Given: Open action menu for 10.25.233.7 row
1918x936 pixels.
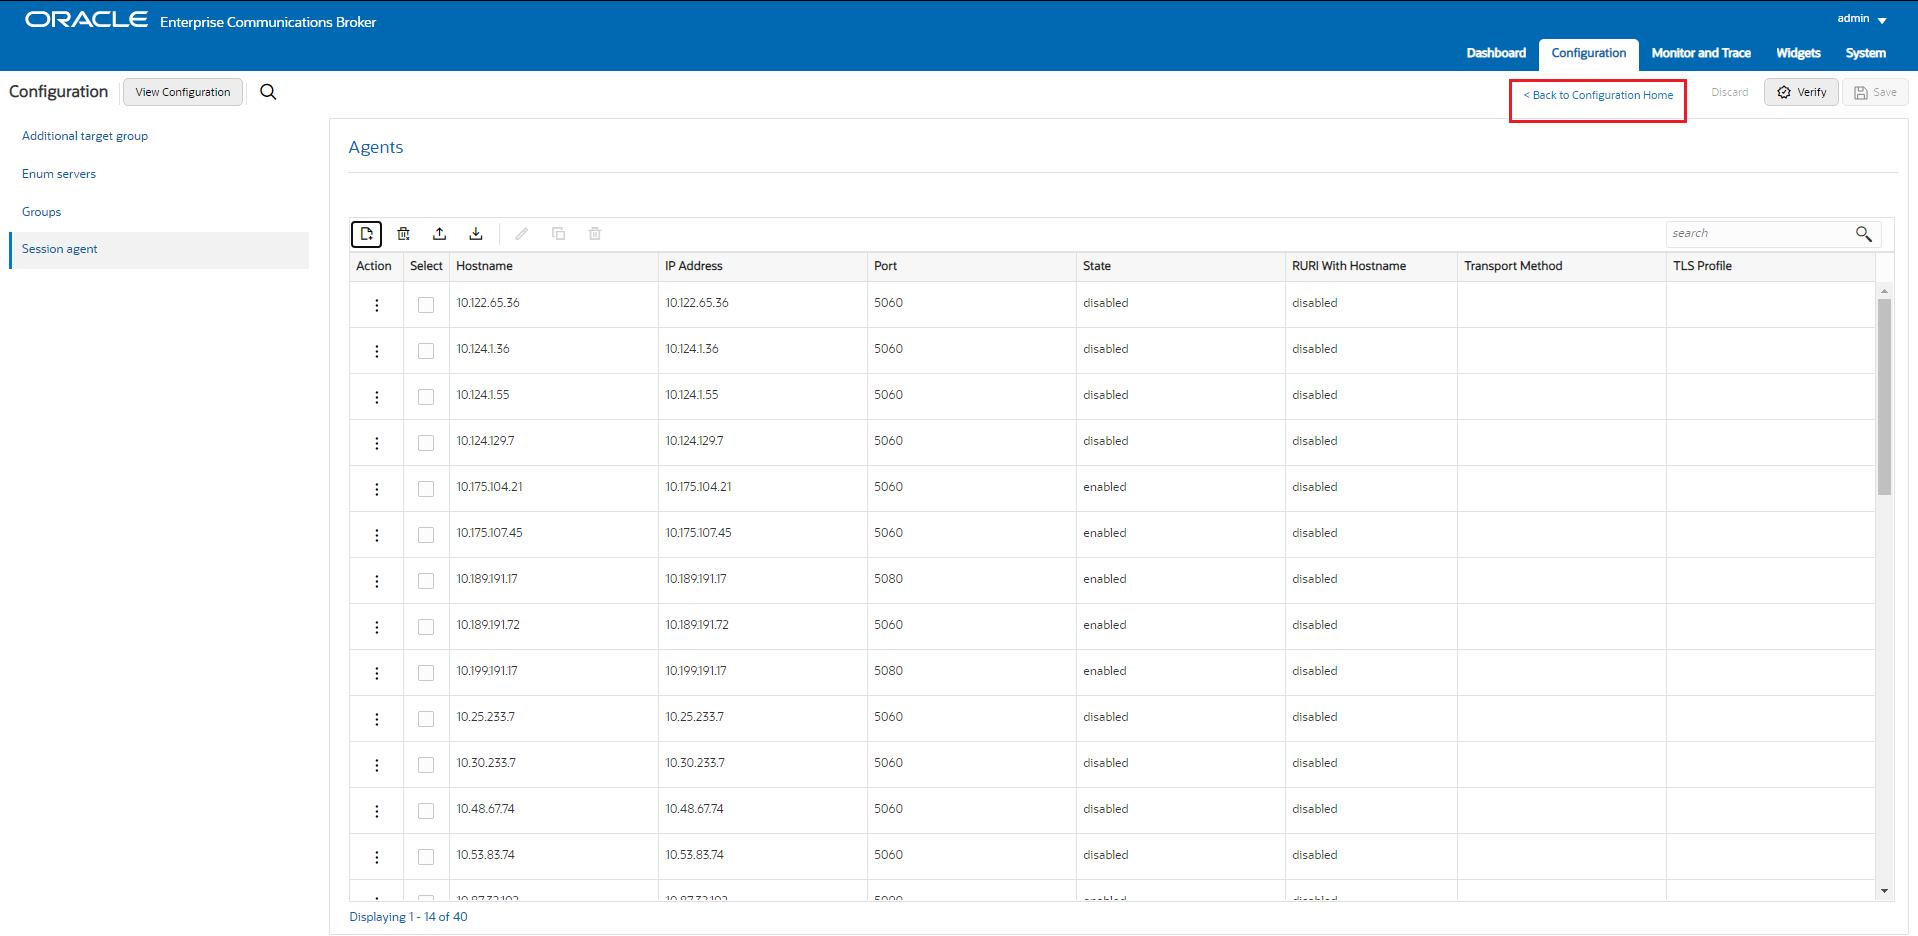Looking at the screenshot, I should (x=377, y=719).
